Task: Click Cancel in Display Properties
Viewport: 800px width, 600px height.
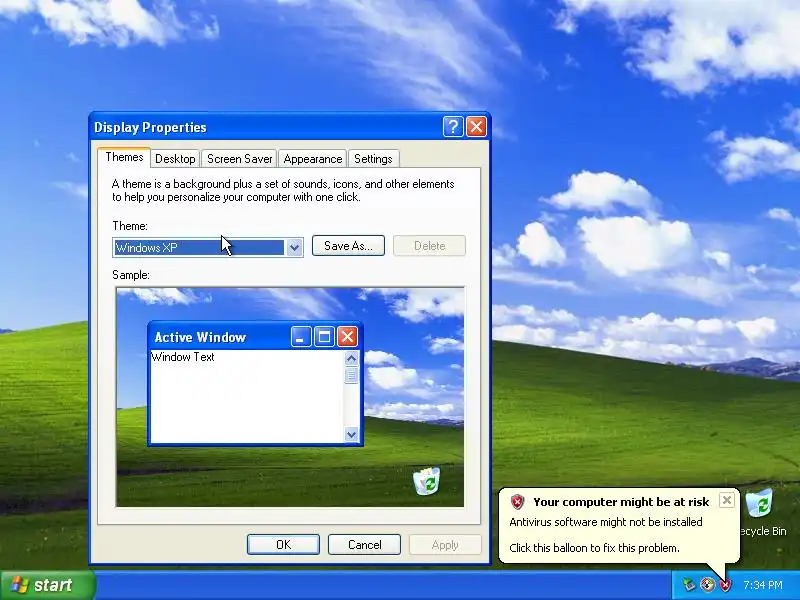Action: coord(364,544)
